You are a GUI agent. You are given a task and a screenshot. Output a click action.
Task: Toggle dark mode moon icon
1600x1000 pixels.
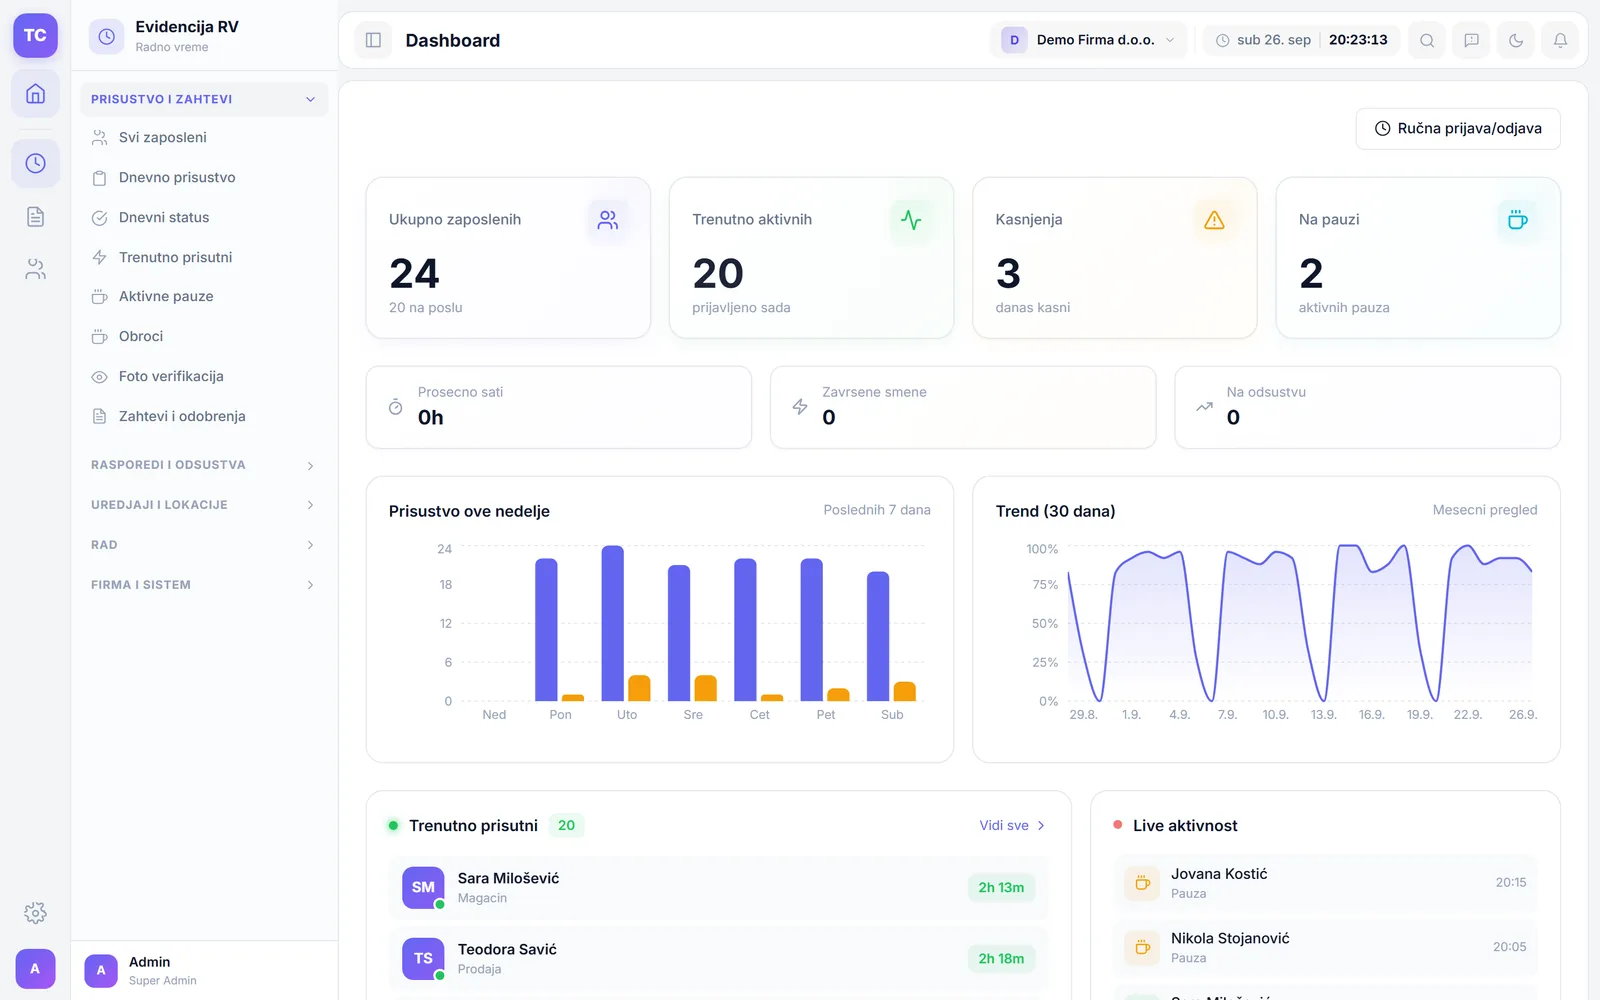coord(1516,40)
